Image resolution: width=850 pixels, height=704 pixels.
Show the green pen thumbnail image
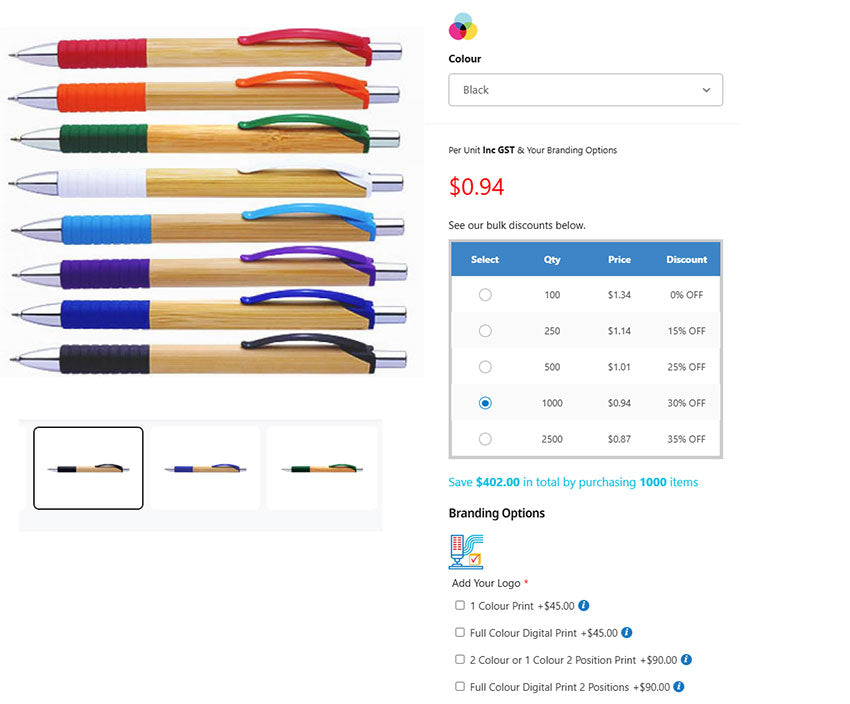tap(322, 468)
